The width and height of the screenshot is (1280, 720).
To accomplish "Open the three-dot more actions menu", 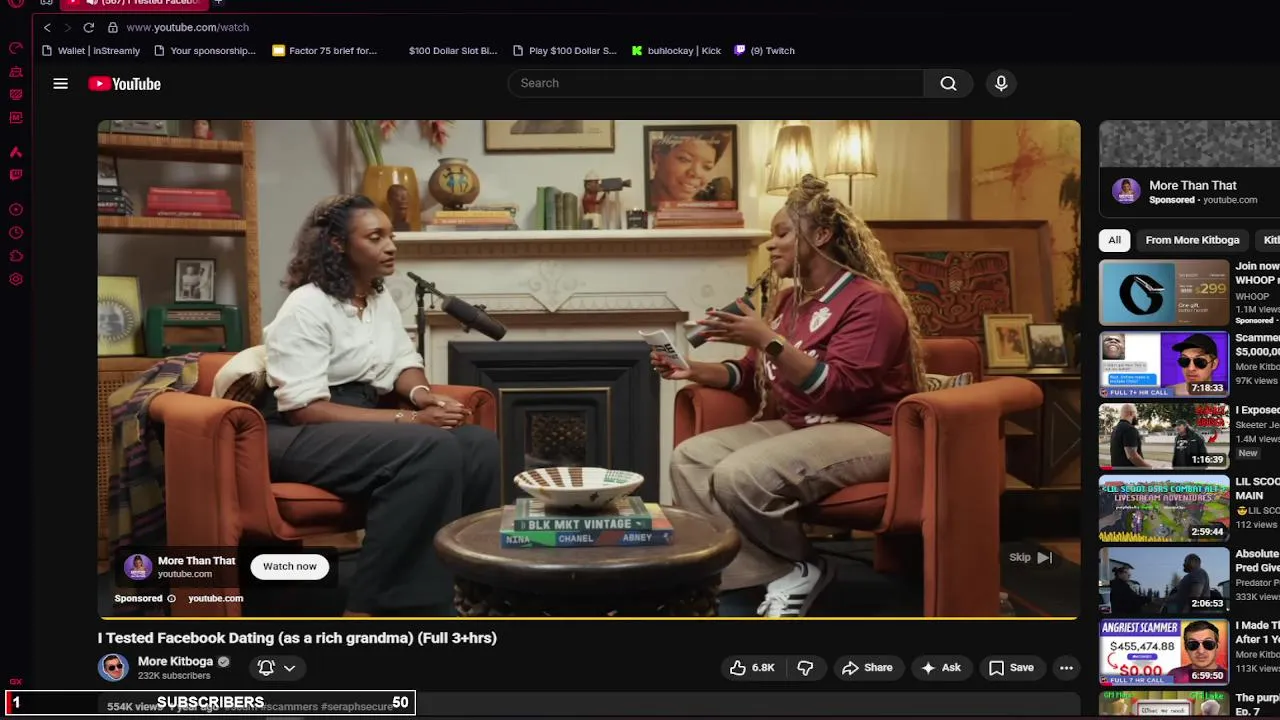I will click(x=1066, y=668).
